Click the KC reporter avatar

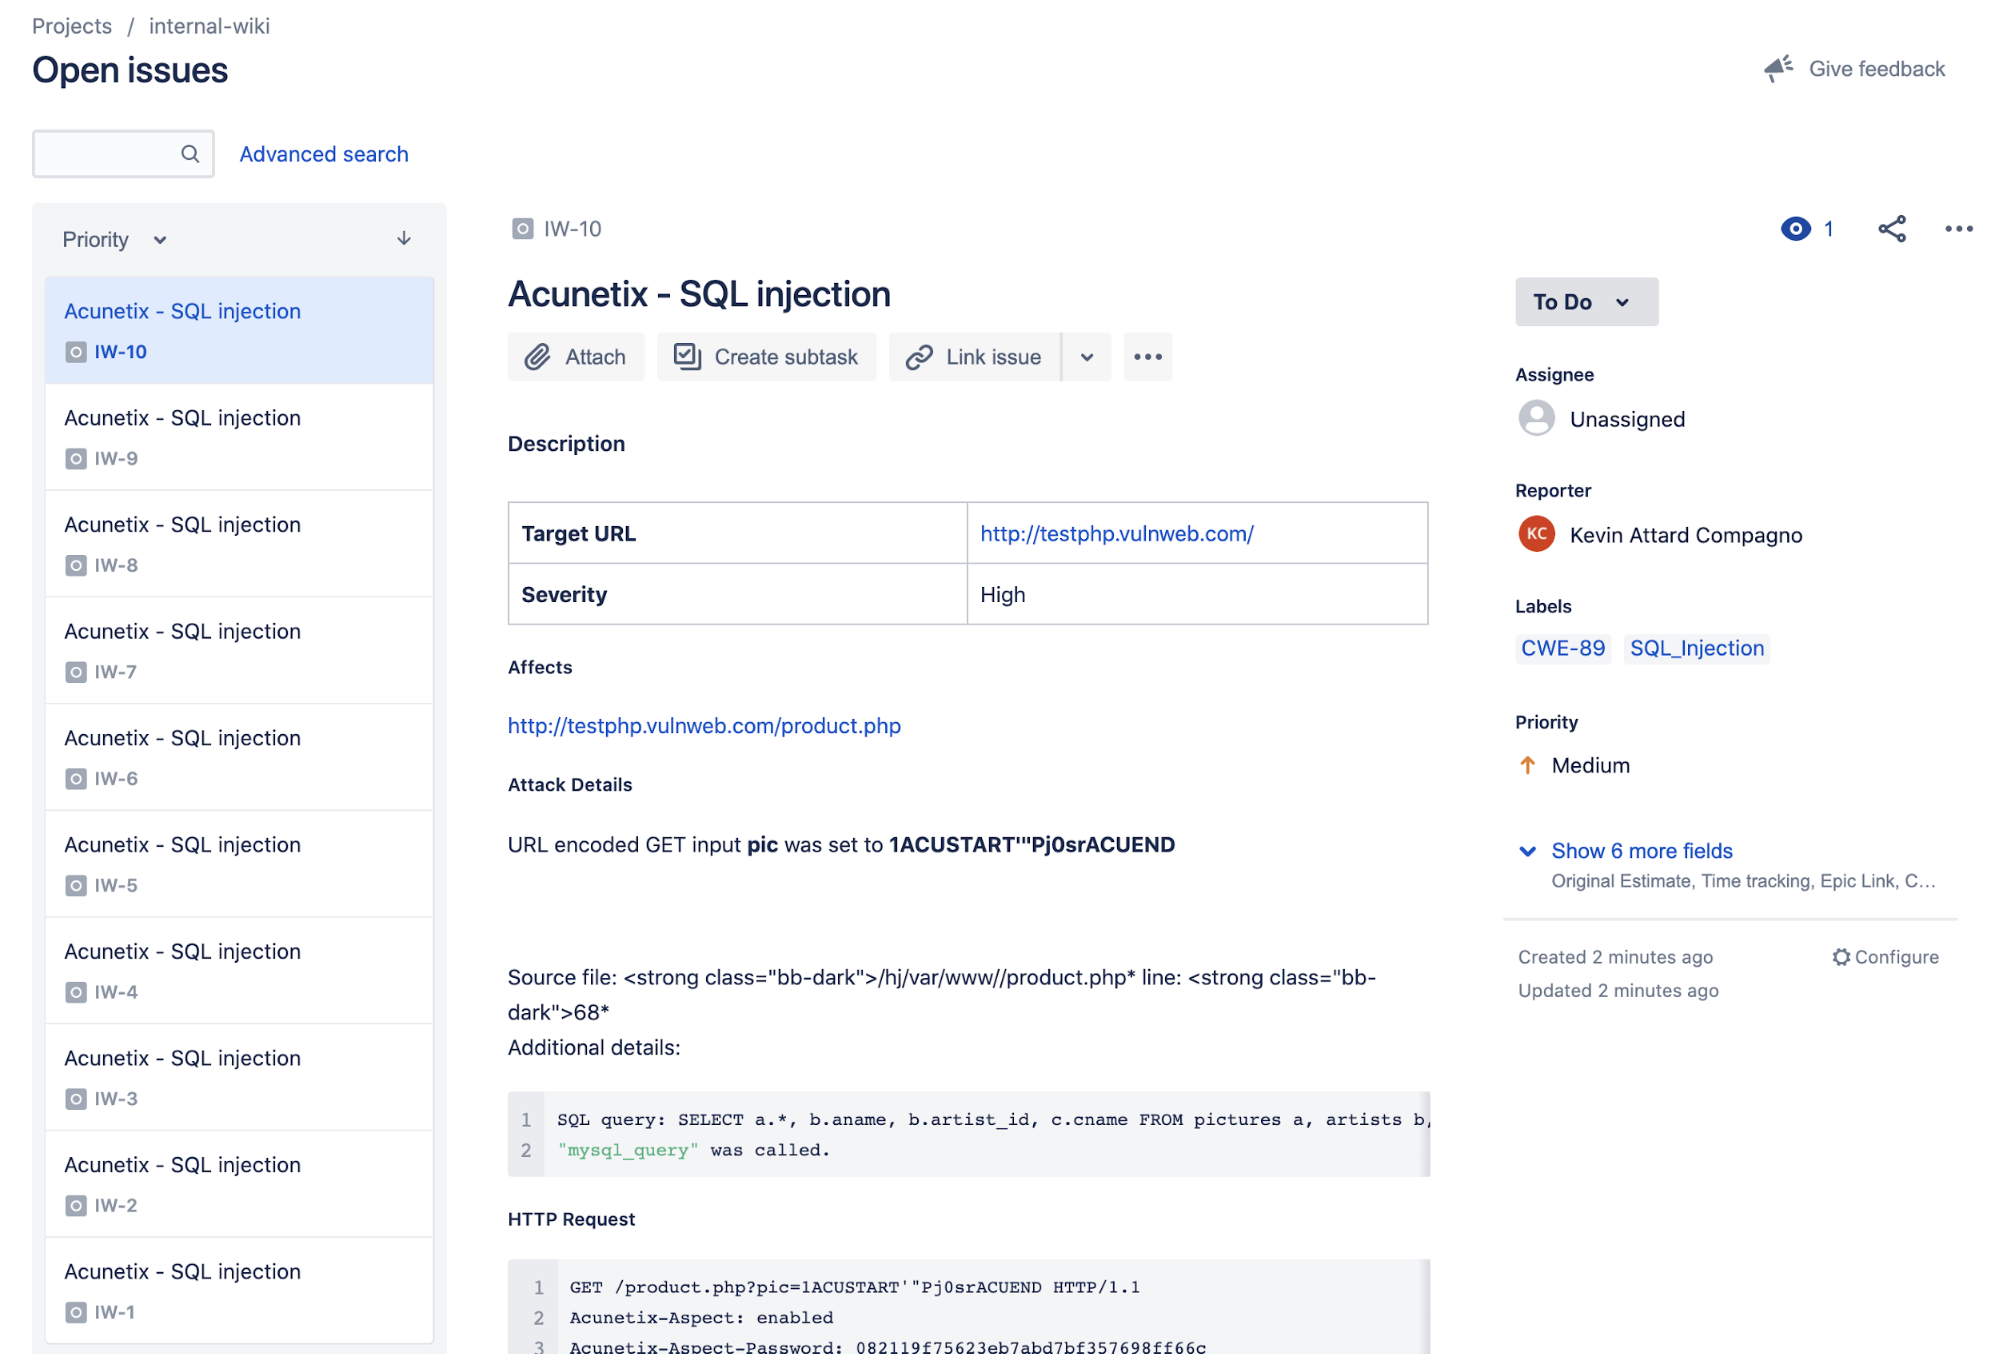coord(1537,534)
